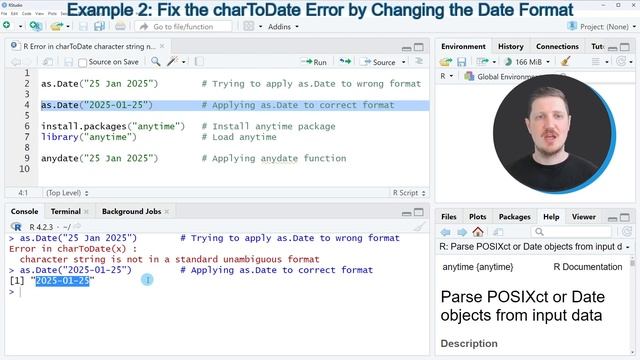
Task: Switch to the Packages tab
Action: click(x=514, y=217)
